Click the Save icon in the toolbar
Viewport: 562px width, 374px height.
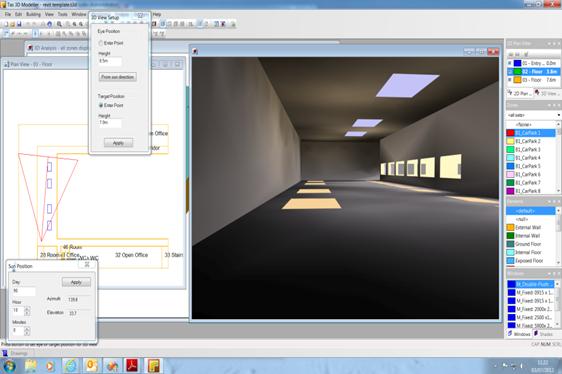point(19,24)
